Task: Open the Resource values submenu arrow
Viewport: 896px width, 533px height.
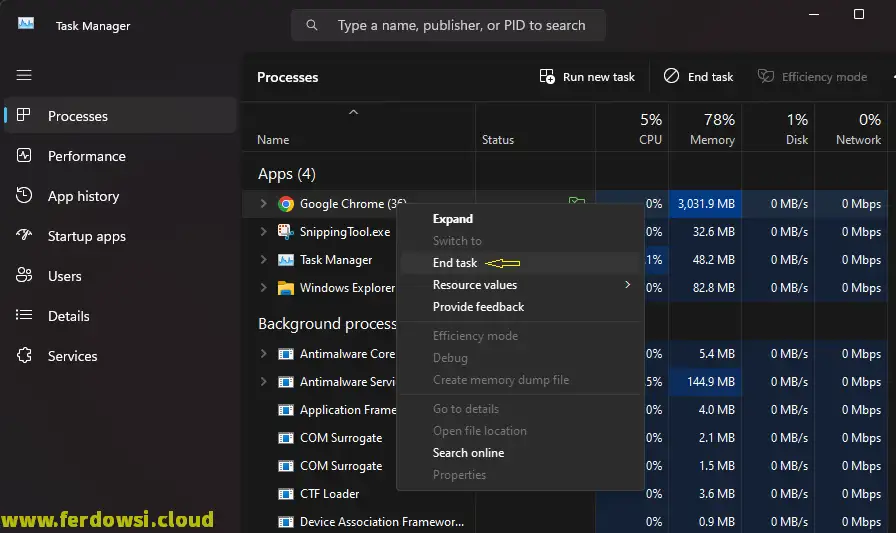Action: point(627,284)
